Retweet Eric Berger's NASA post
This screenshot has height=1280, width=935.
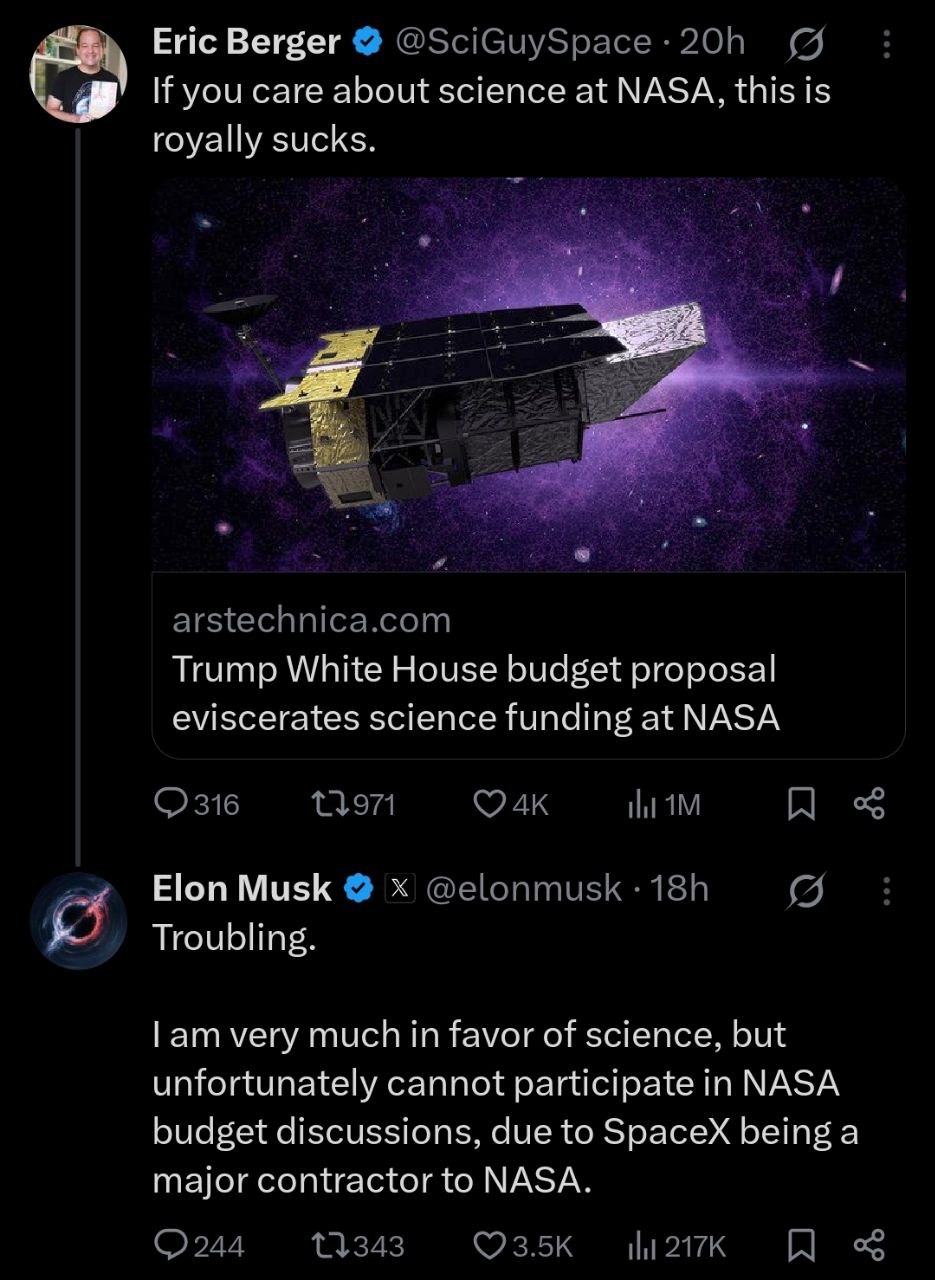click(x=326, y=804)
